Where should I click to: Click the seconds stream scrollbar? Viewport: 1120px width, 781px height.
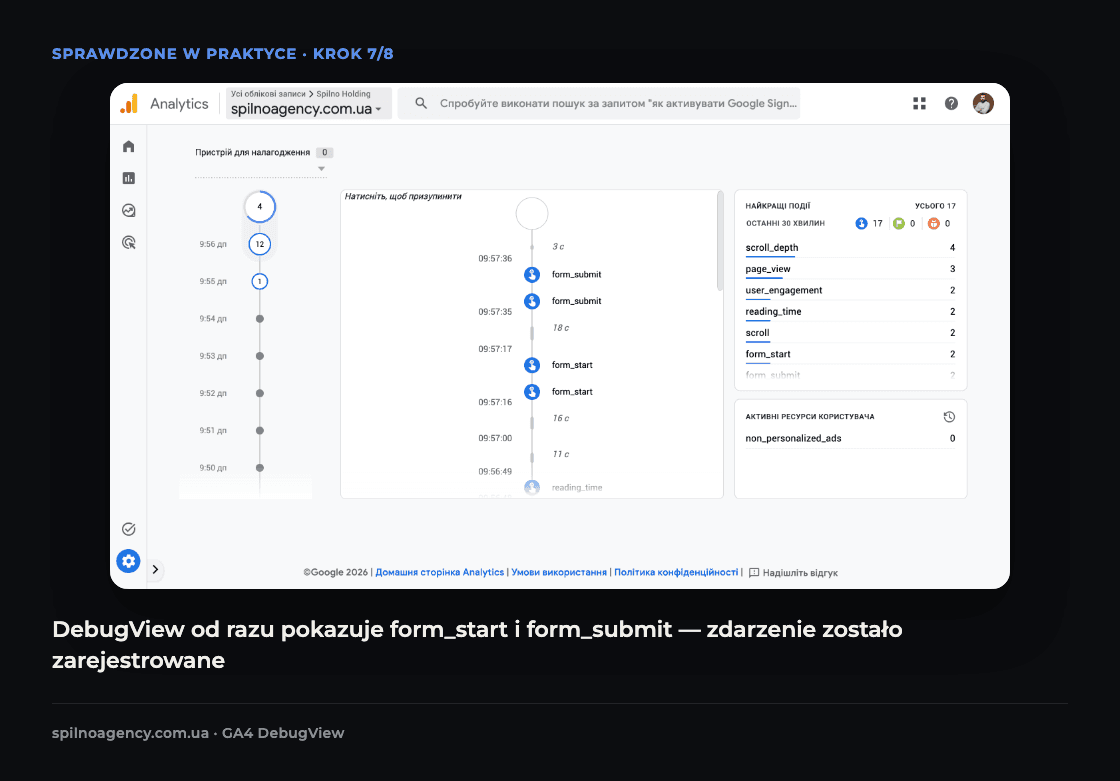(x=720, y=241)
